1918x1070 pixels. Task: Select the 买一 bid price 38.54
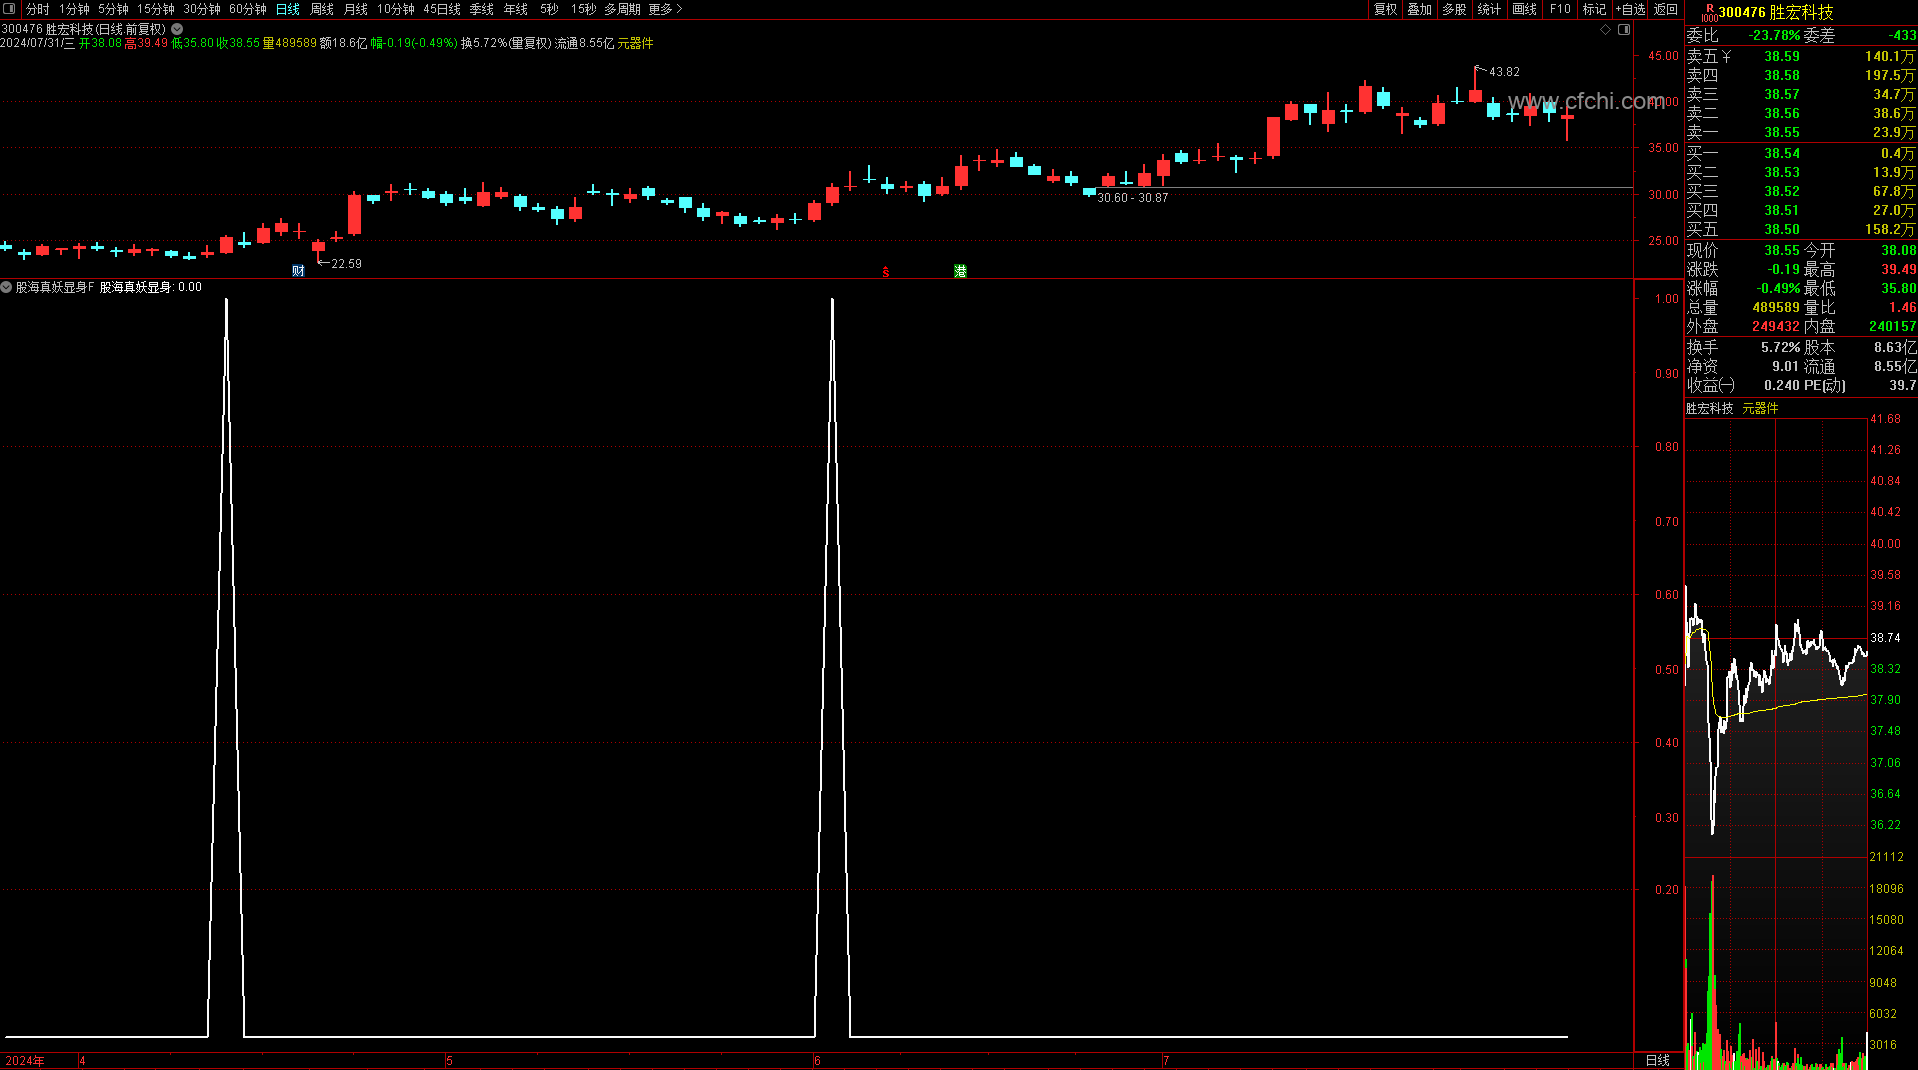point(1782,153)
